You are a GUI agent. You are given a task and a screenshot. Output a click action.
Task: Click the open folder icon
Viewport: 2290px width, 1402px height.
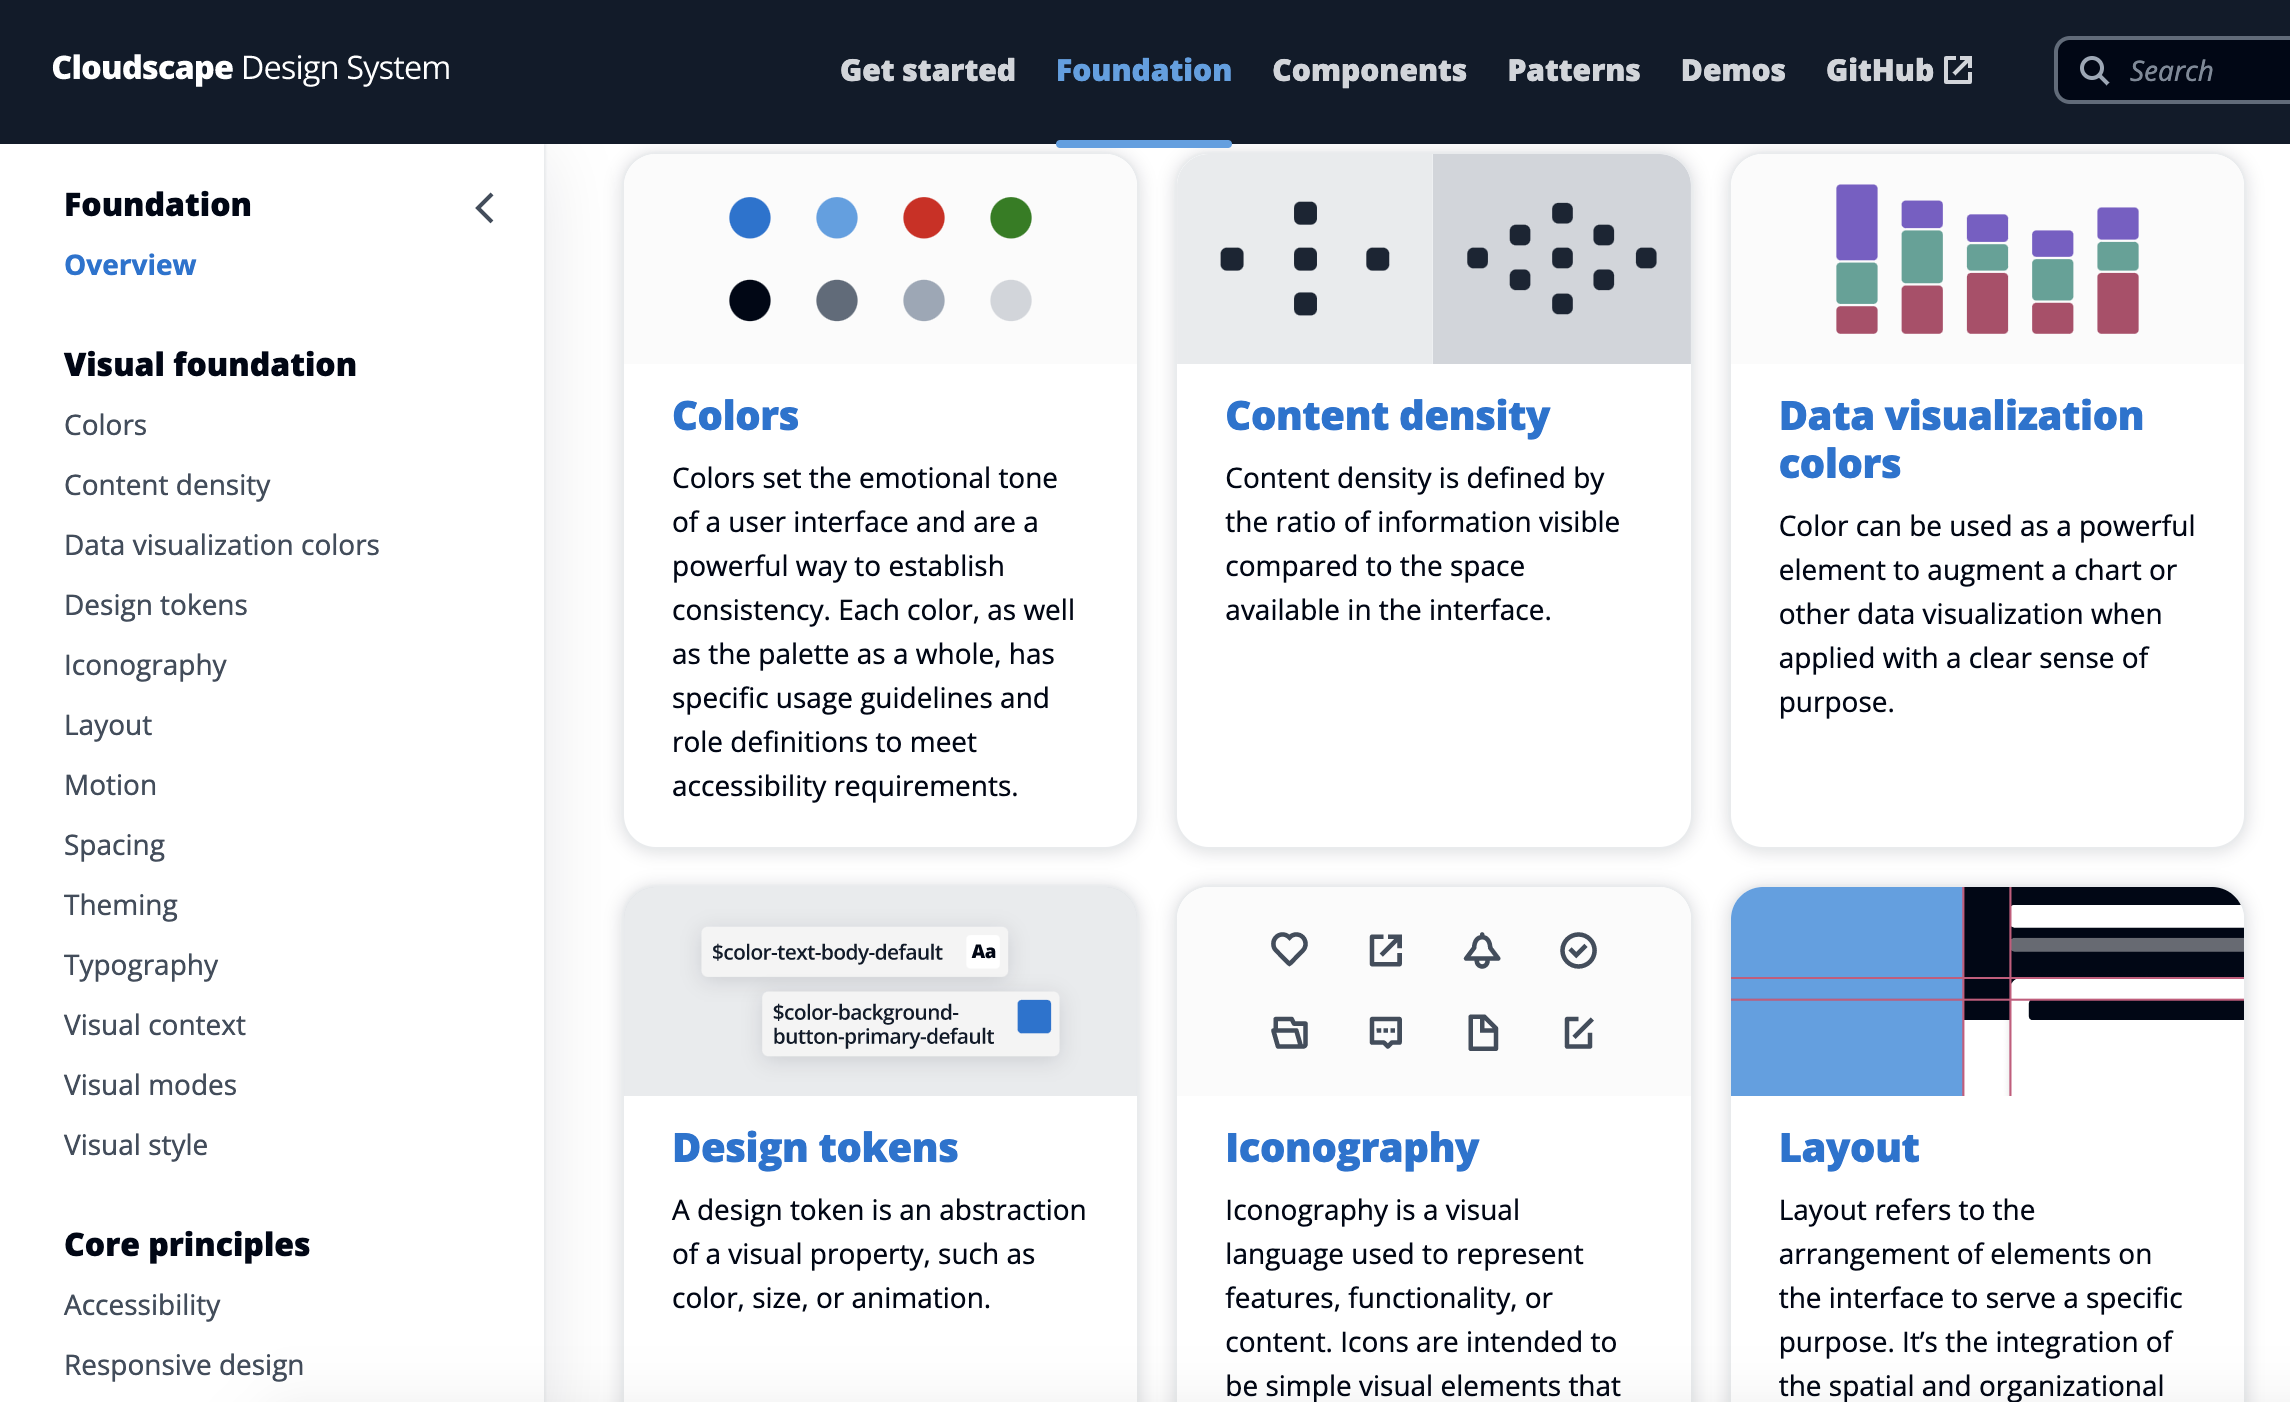tap(1289, 1032)
